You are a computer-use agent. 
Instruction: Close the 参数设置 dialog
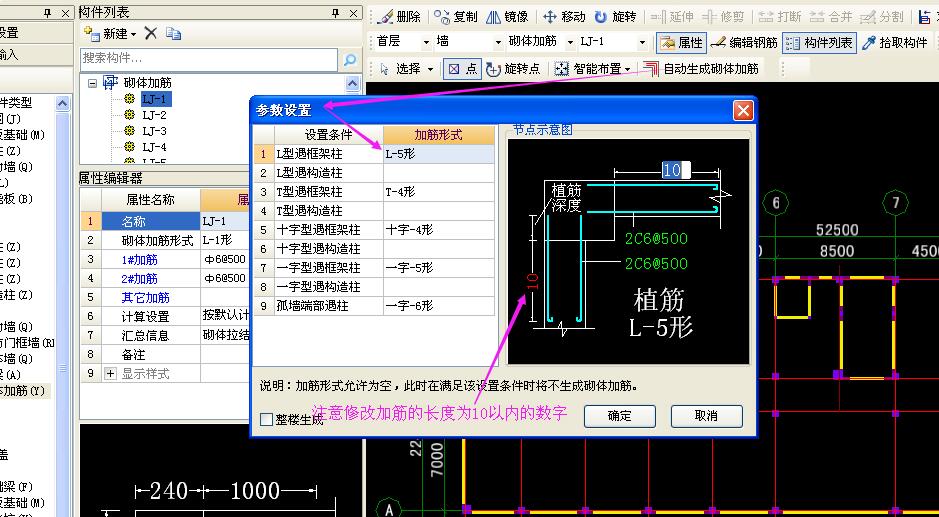[743, 111]
